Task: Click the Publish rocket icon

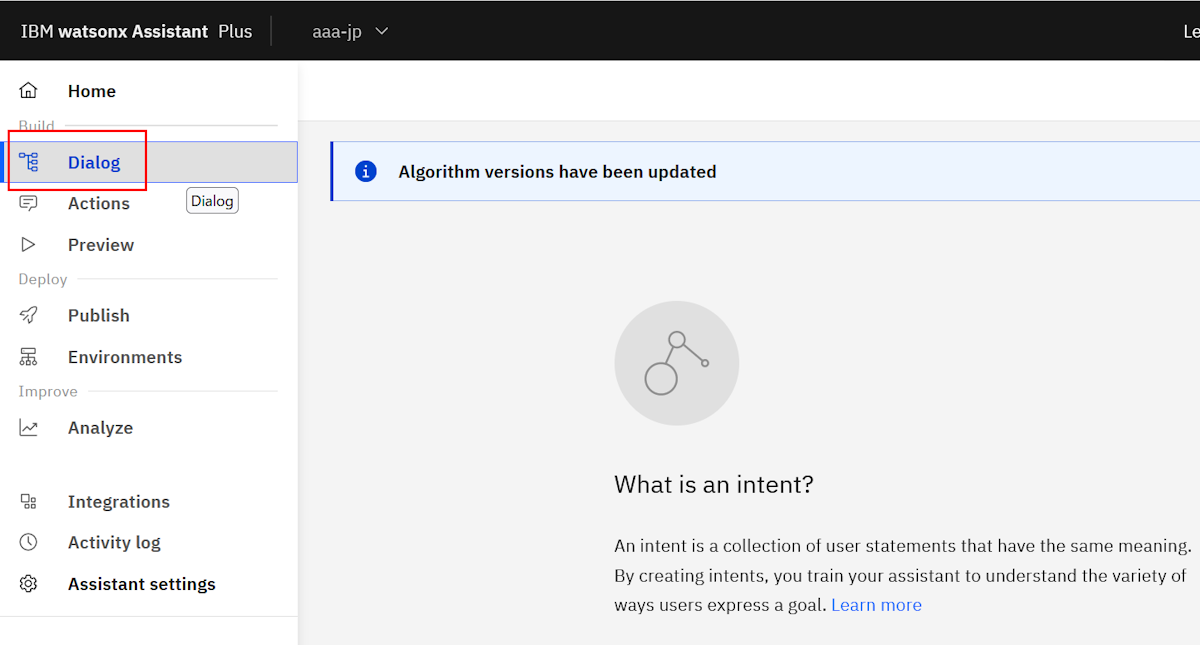Action: tap(28, 315)
